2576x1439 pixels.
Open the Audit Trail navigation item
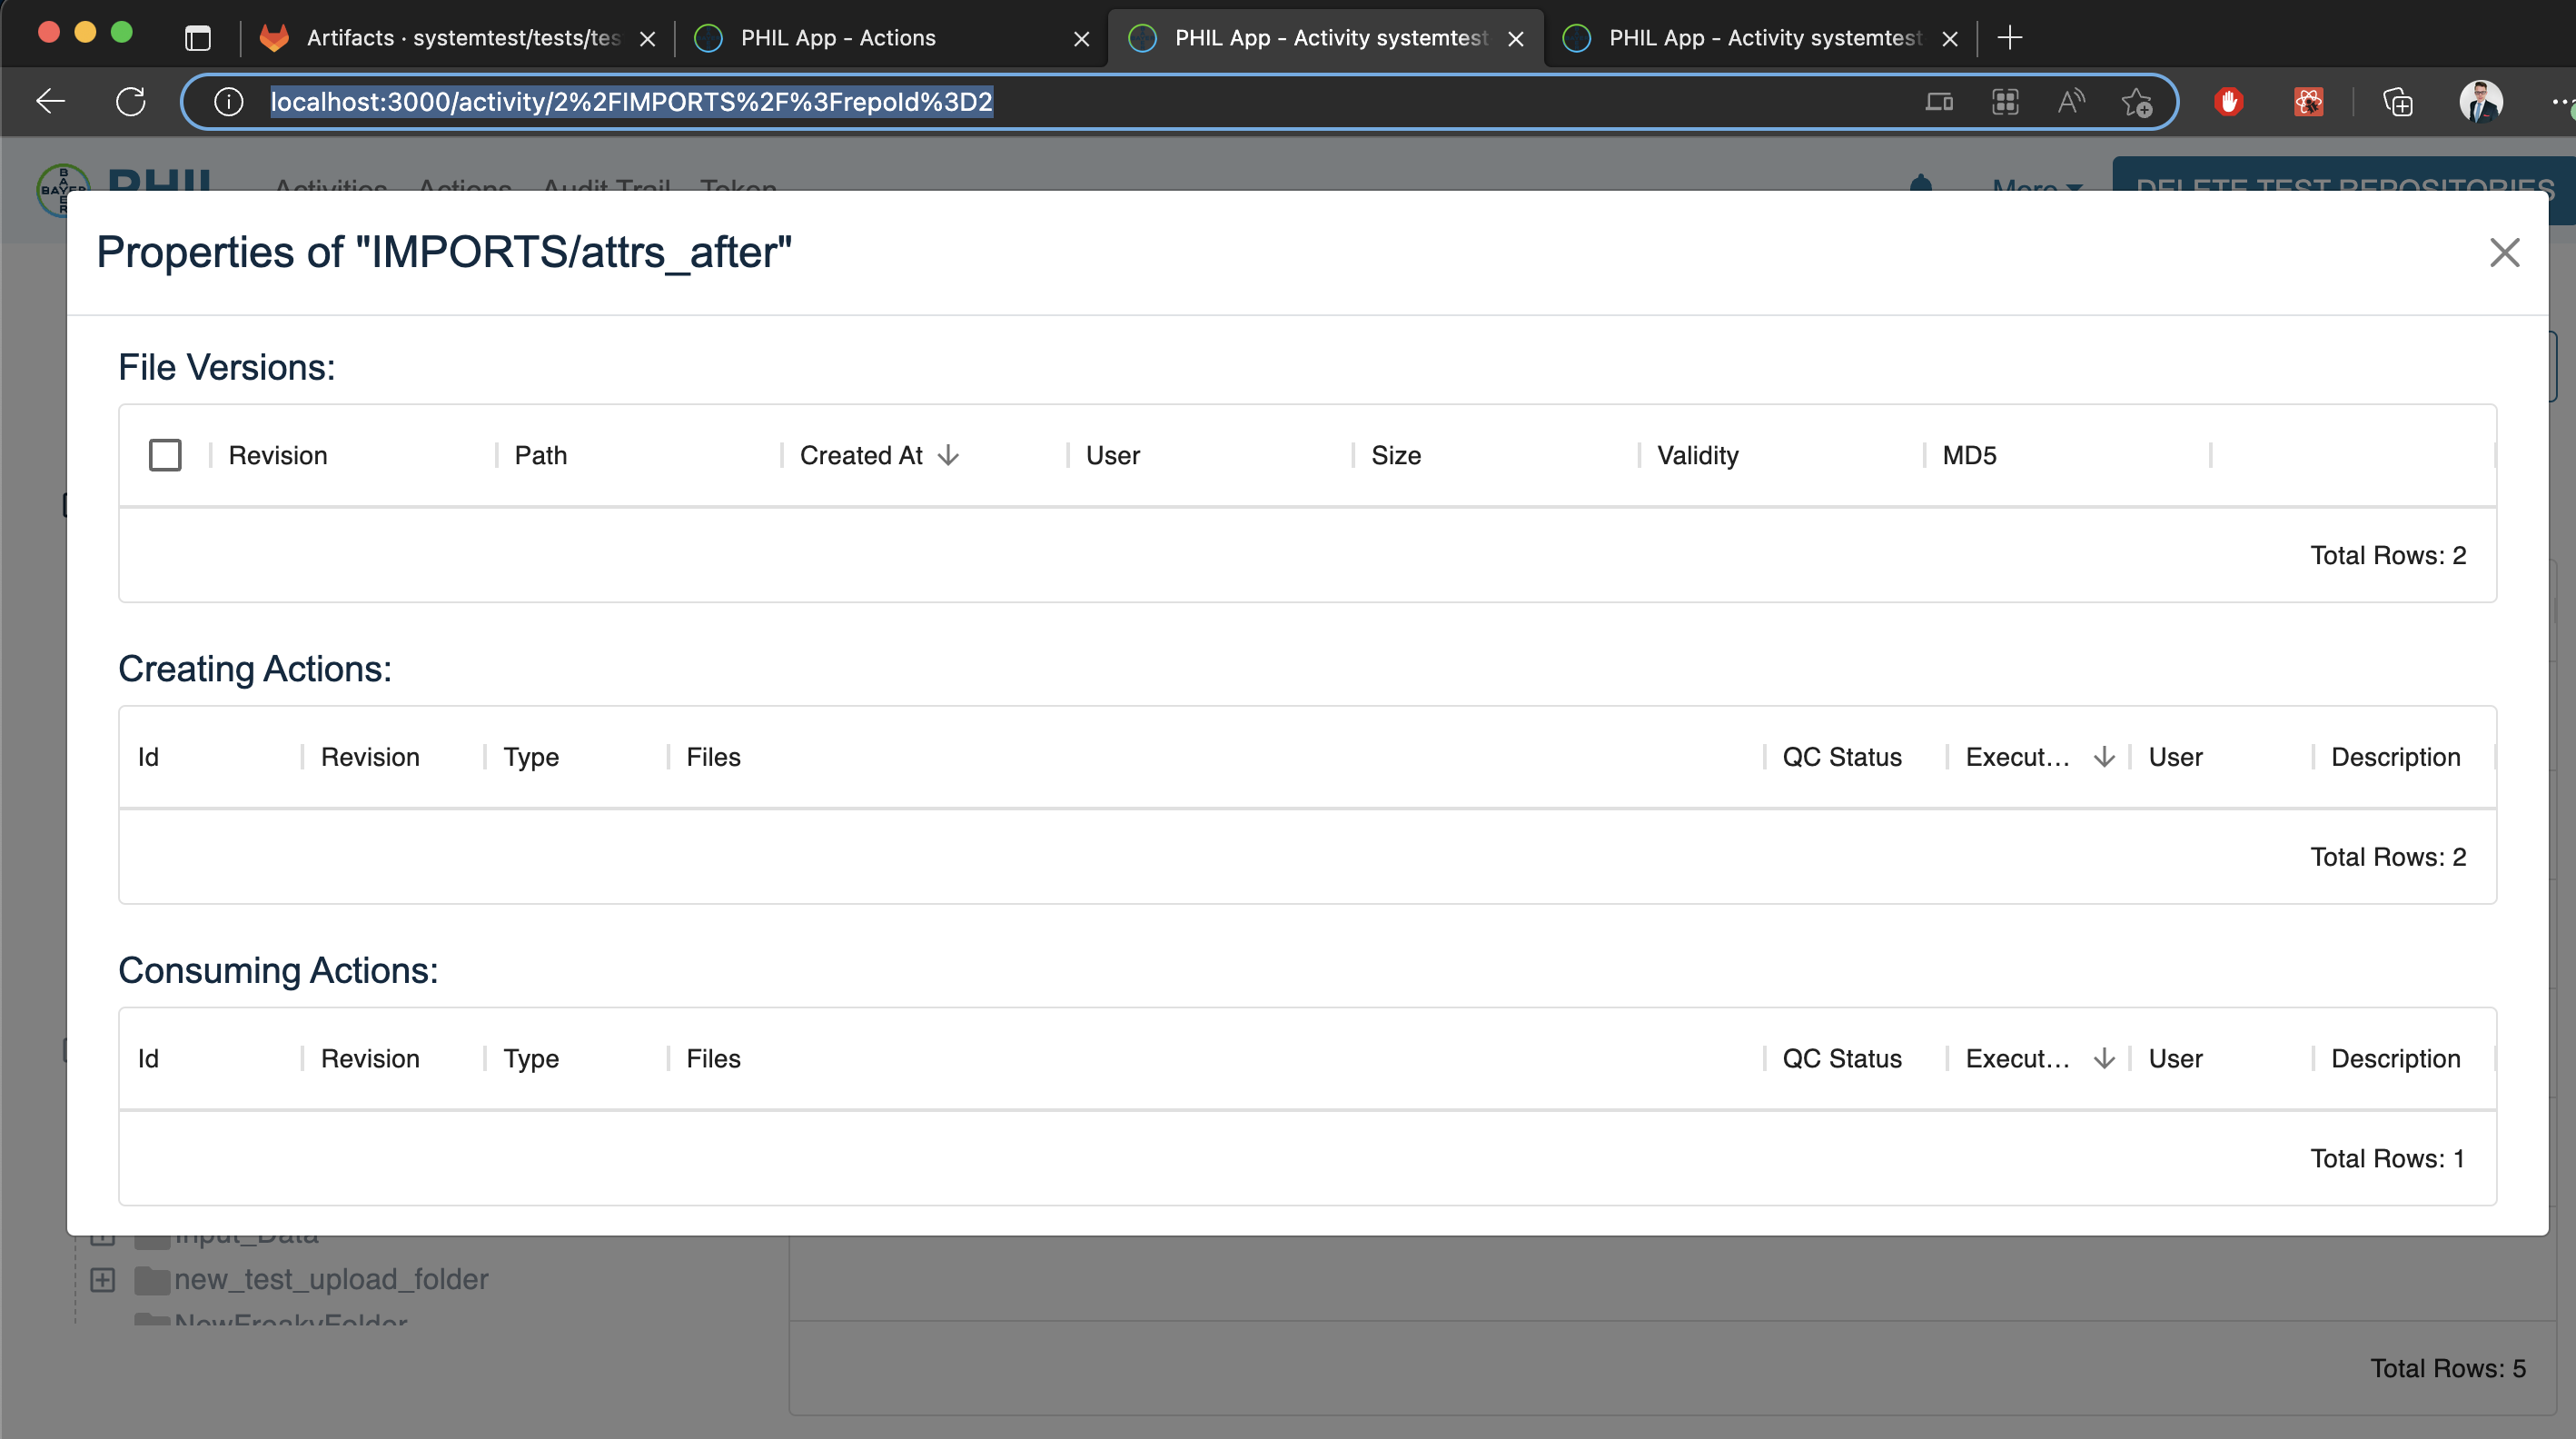(x=606, y=189)
